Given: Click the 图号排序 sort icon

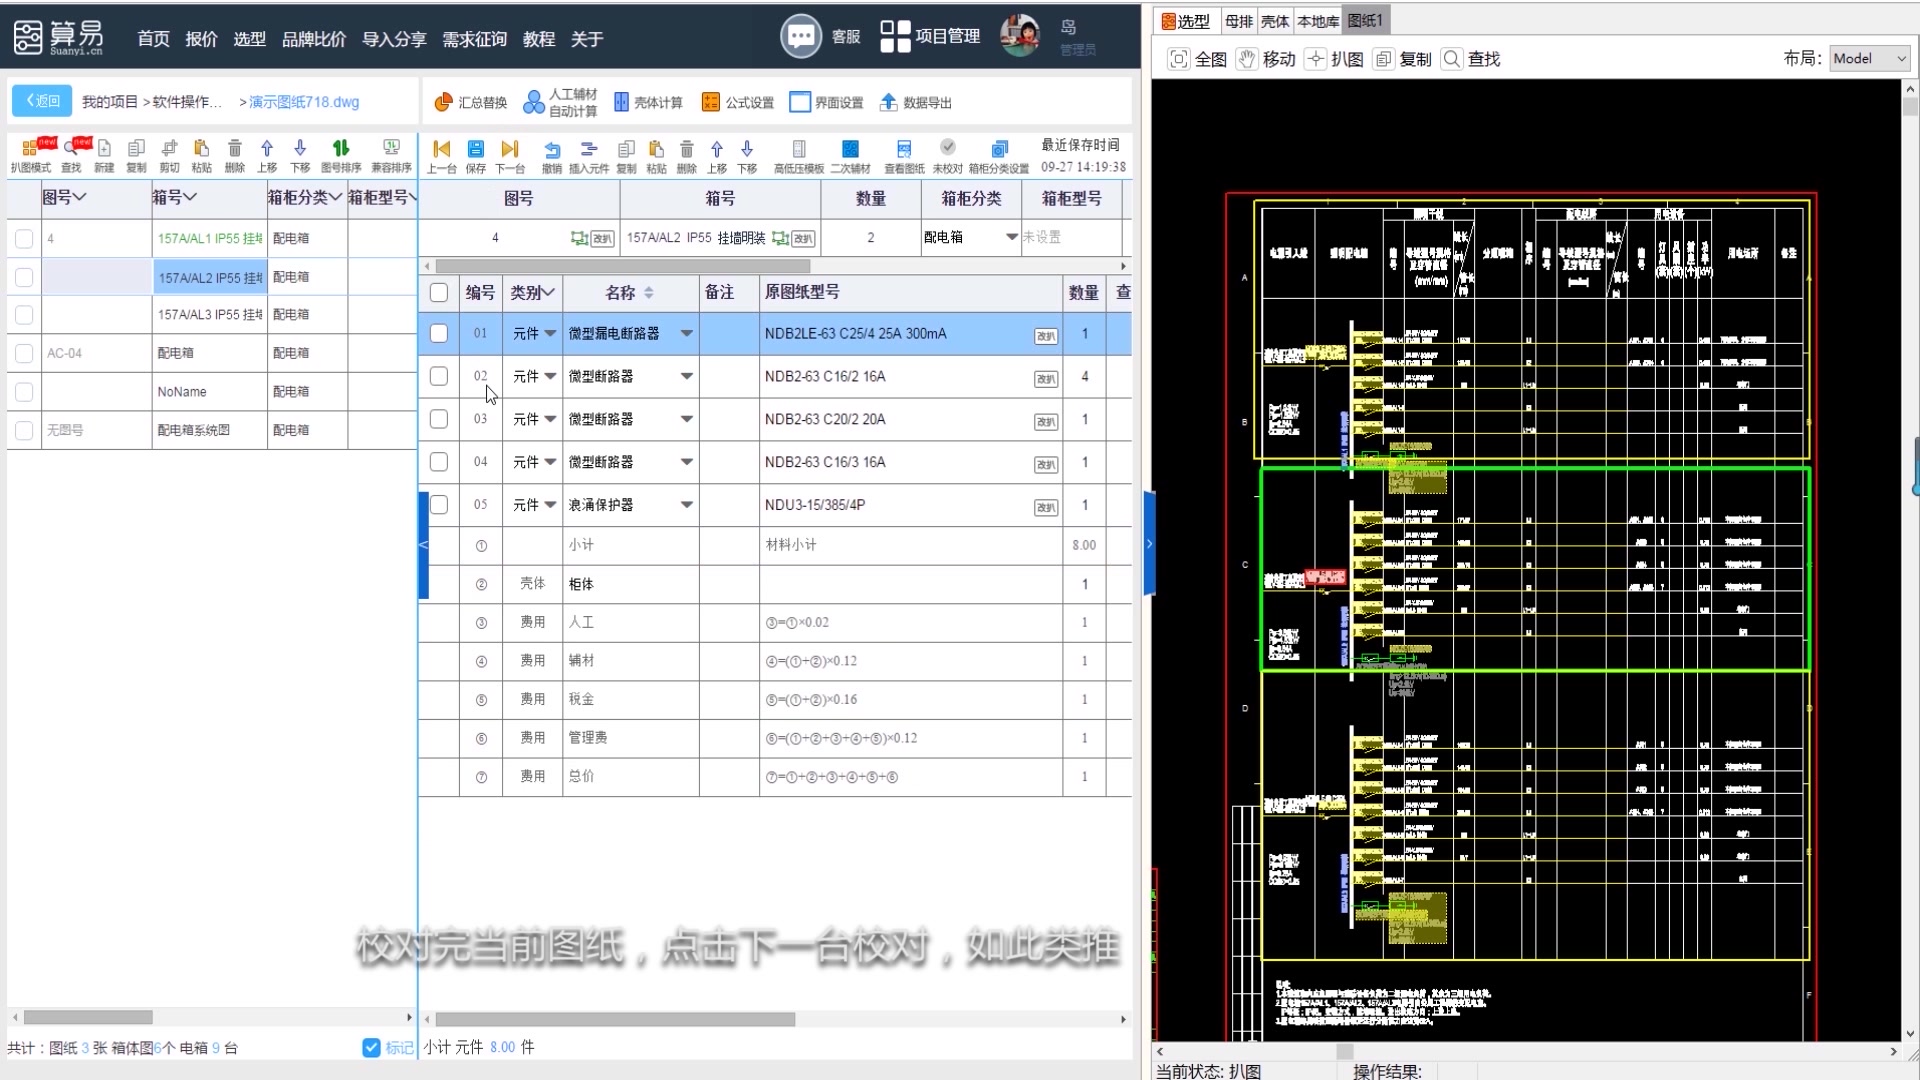Looking at the screenshot, I should (x=341, y=149).
